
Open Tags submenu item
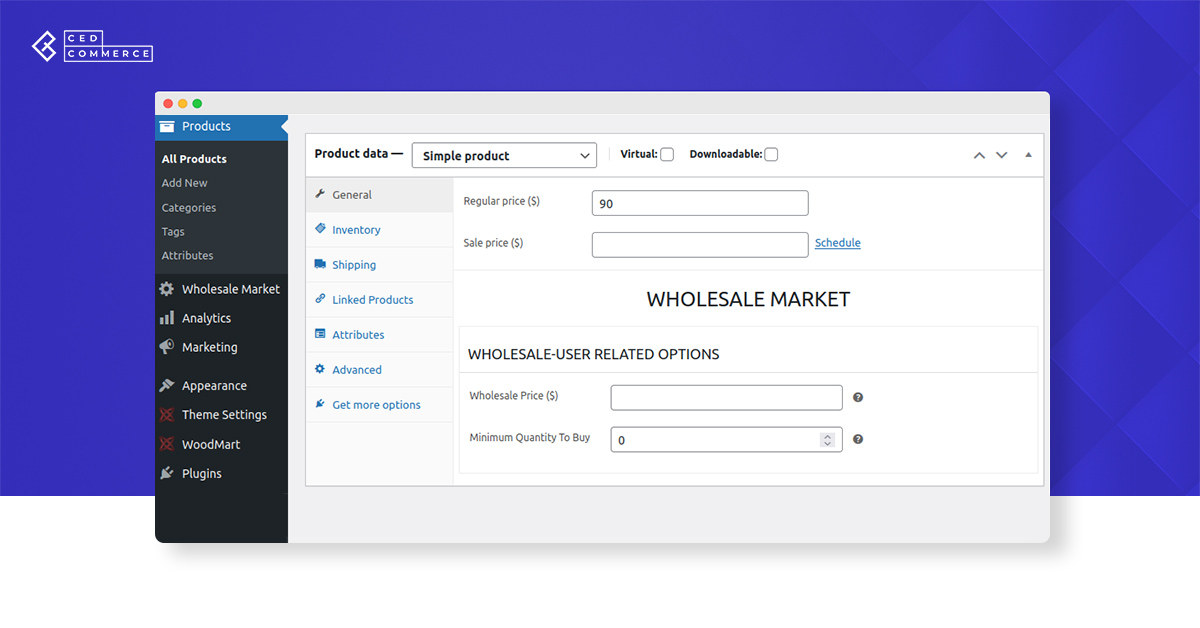173,232
